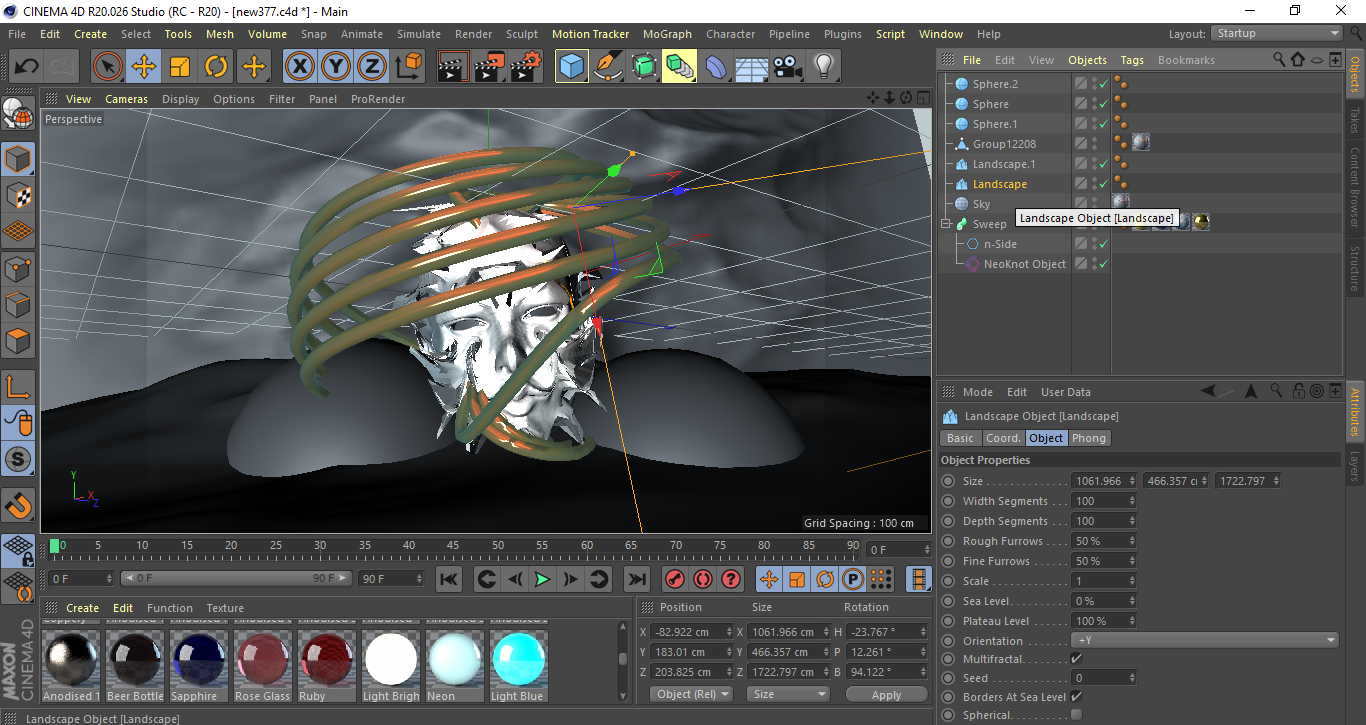Toggle Borders At Sea Level checkbox
Image resolution: width=1366 pixels, height=725 pixels.
click(x=1076, y=697)
